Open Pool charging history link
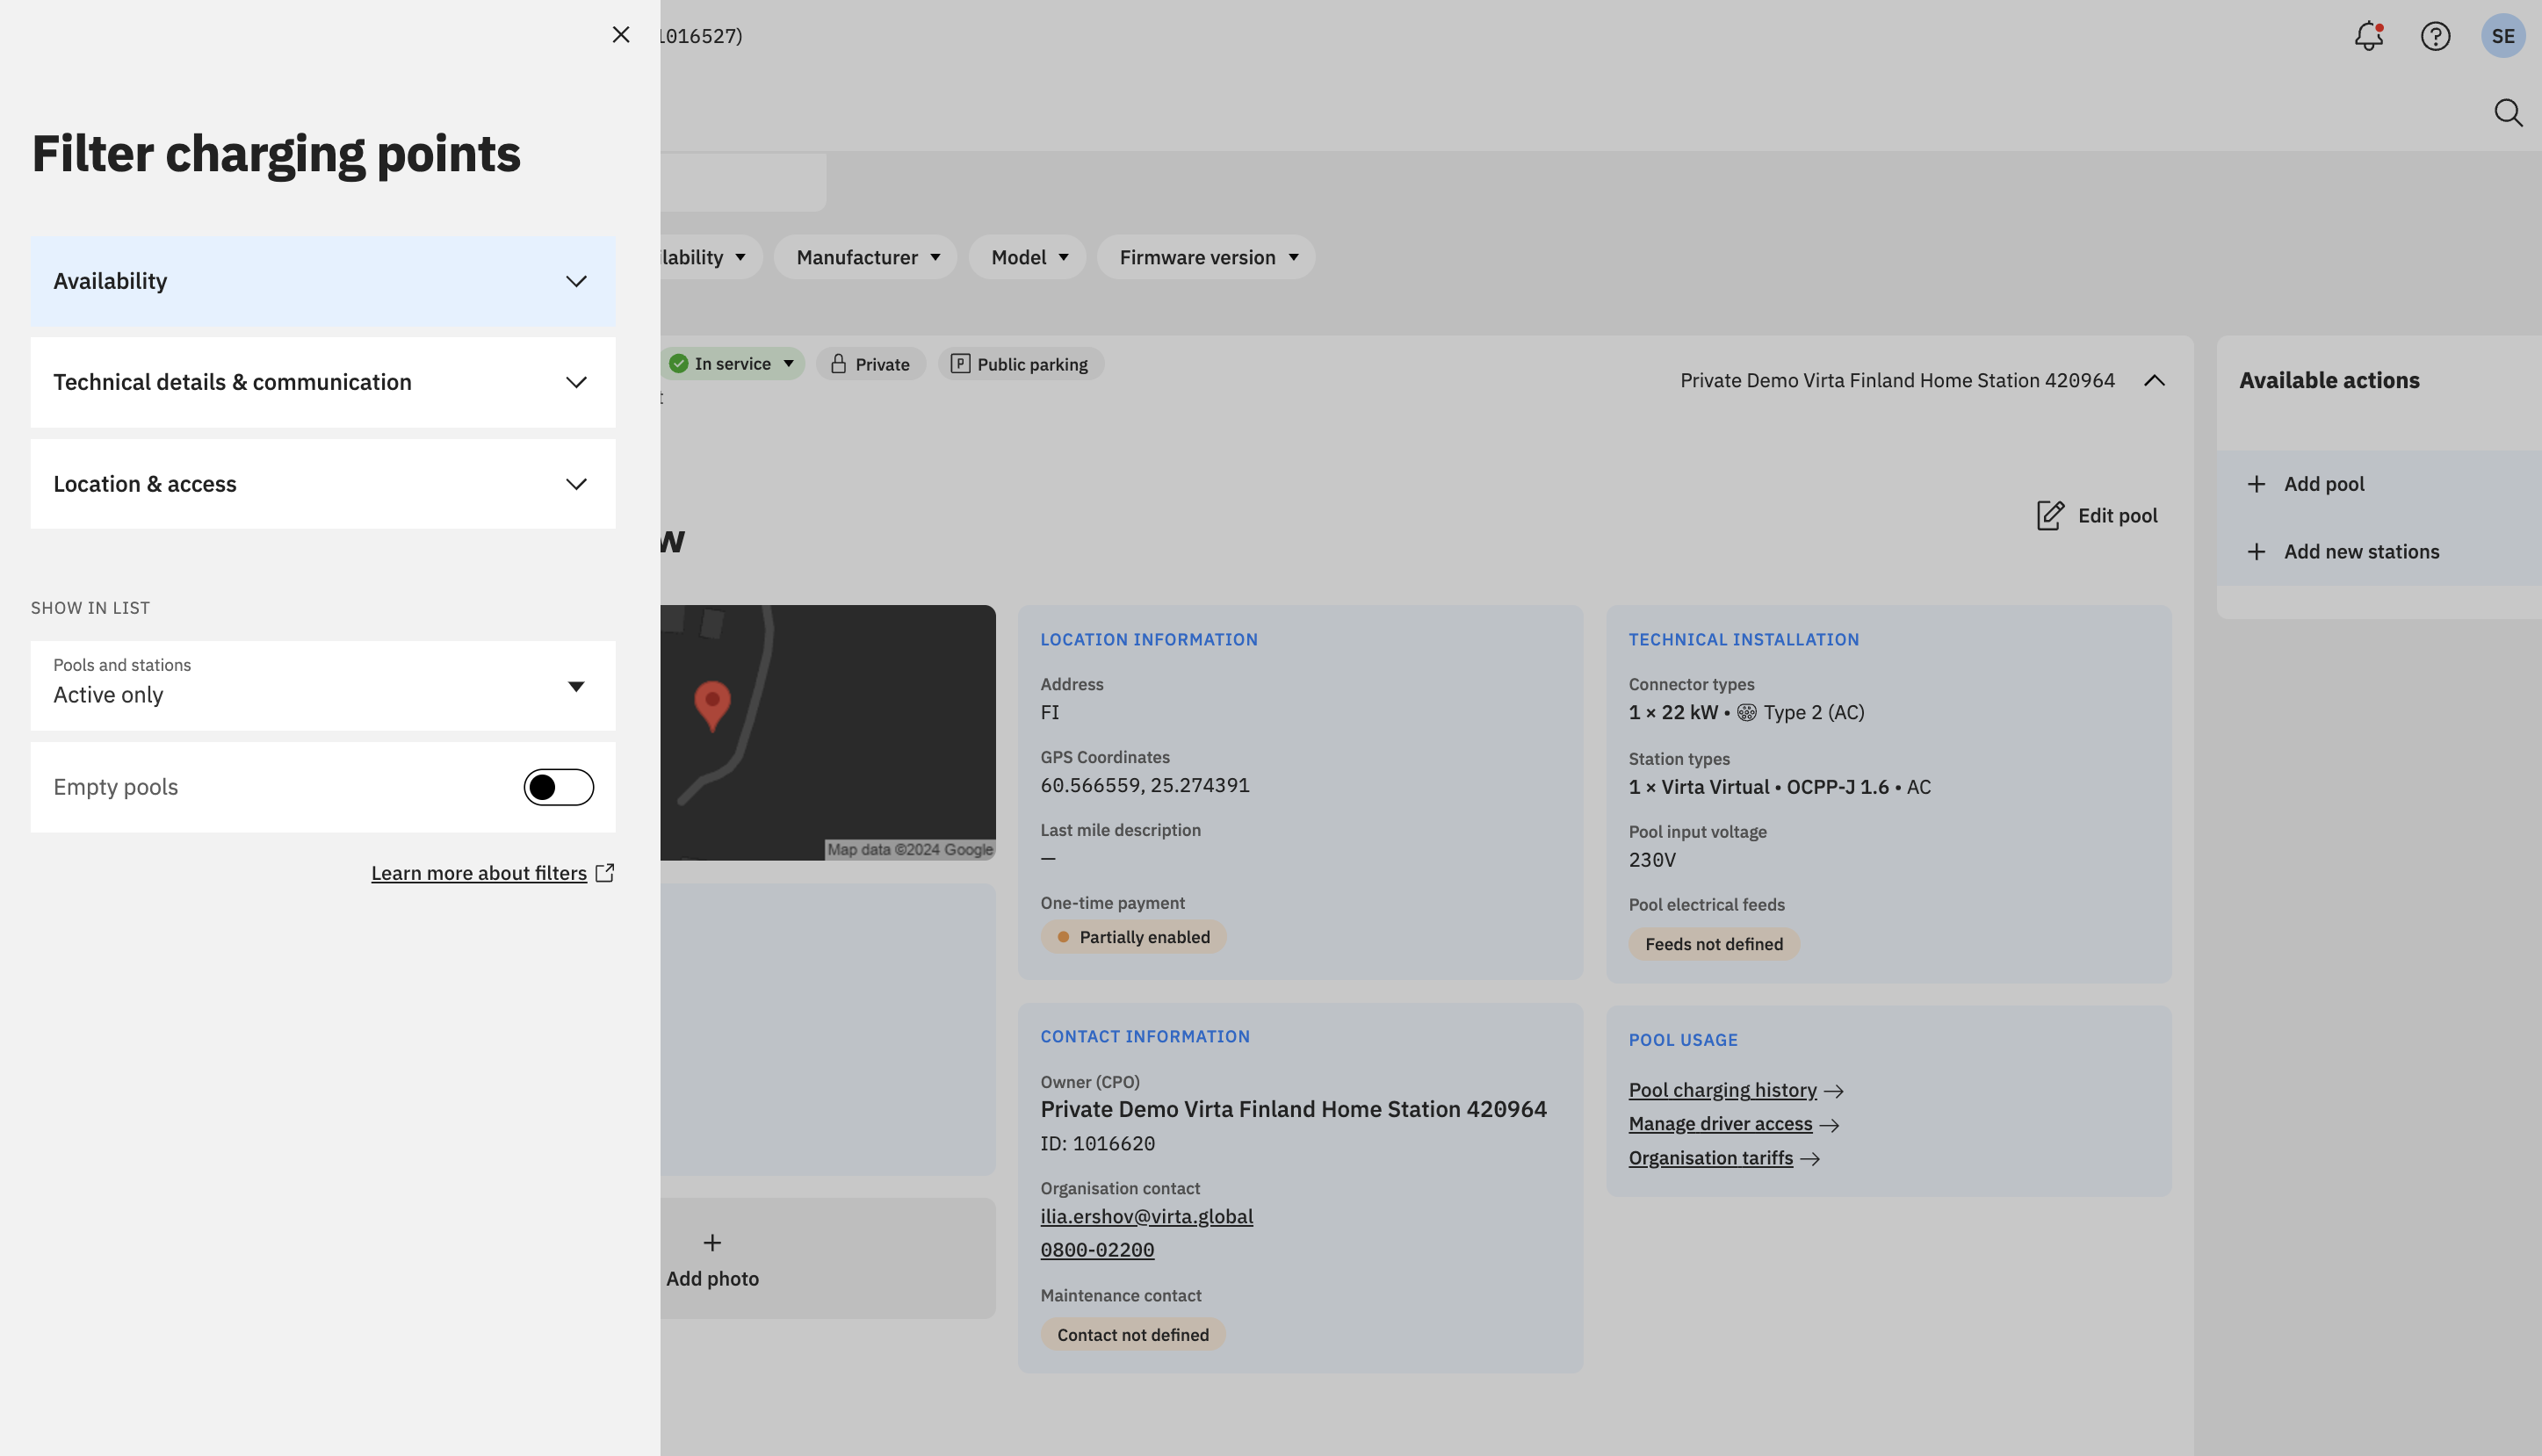Viewport: 2542px width, 1456px height. tap(1735, 1090)
